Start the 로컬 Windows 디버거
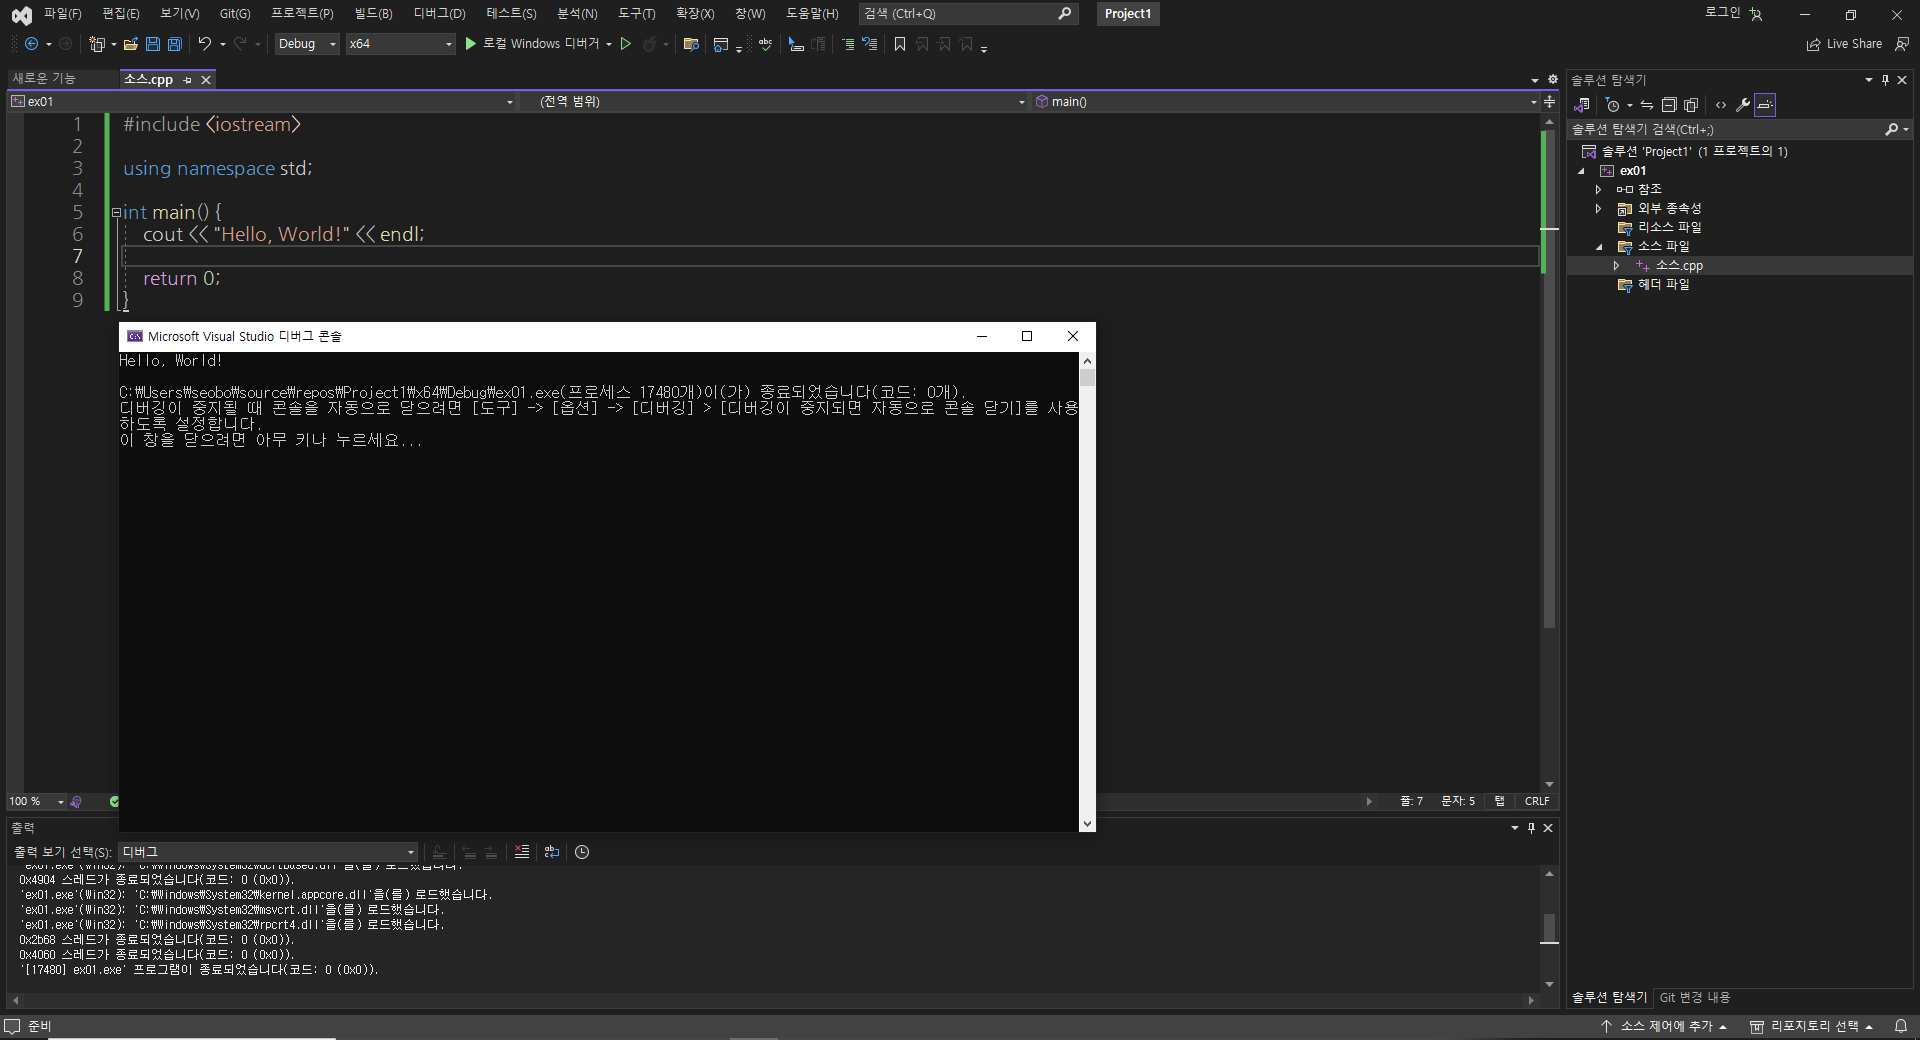The width and height of the screenshot is (1920, 1040). coord(531,44)
